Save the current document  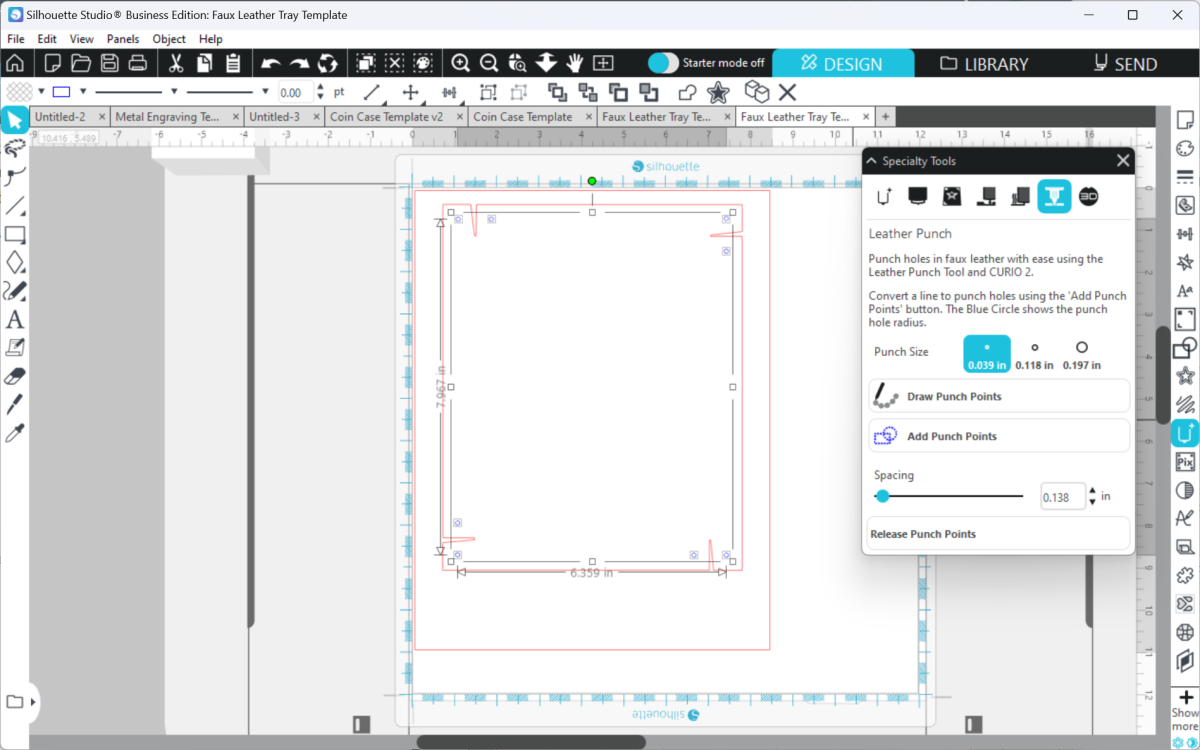110,63
